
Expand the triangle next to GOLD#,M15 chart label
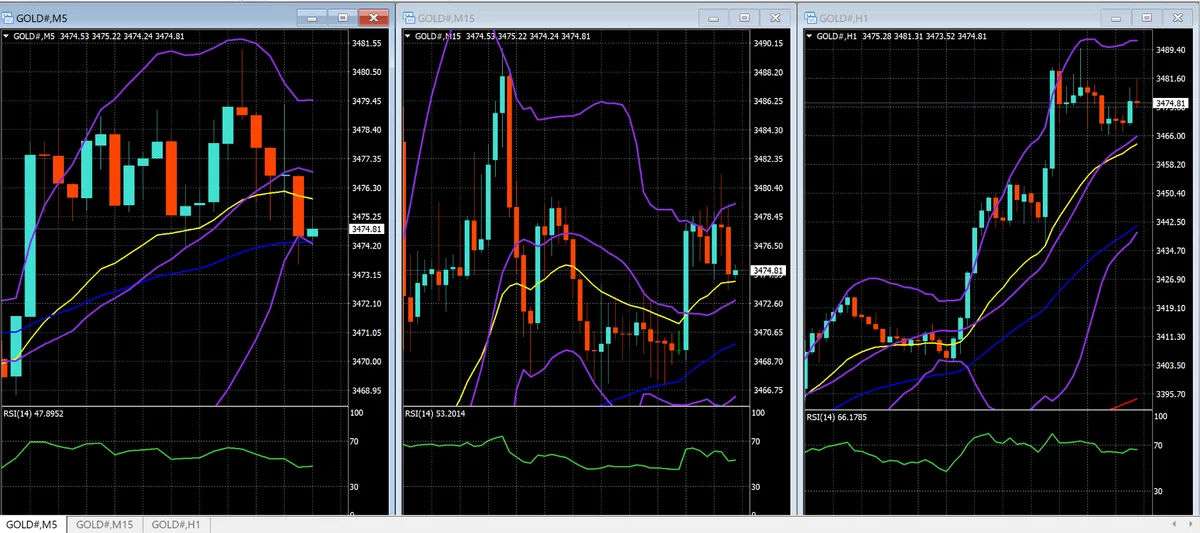coord(408,36)
